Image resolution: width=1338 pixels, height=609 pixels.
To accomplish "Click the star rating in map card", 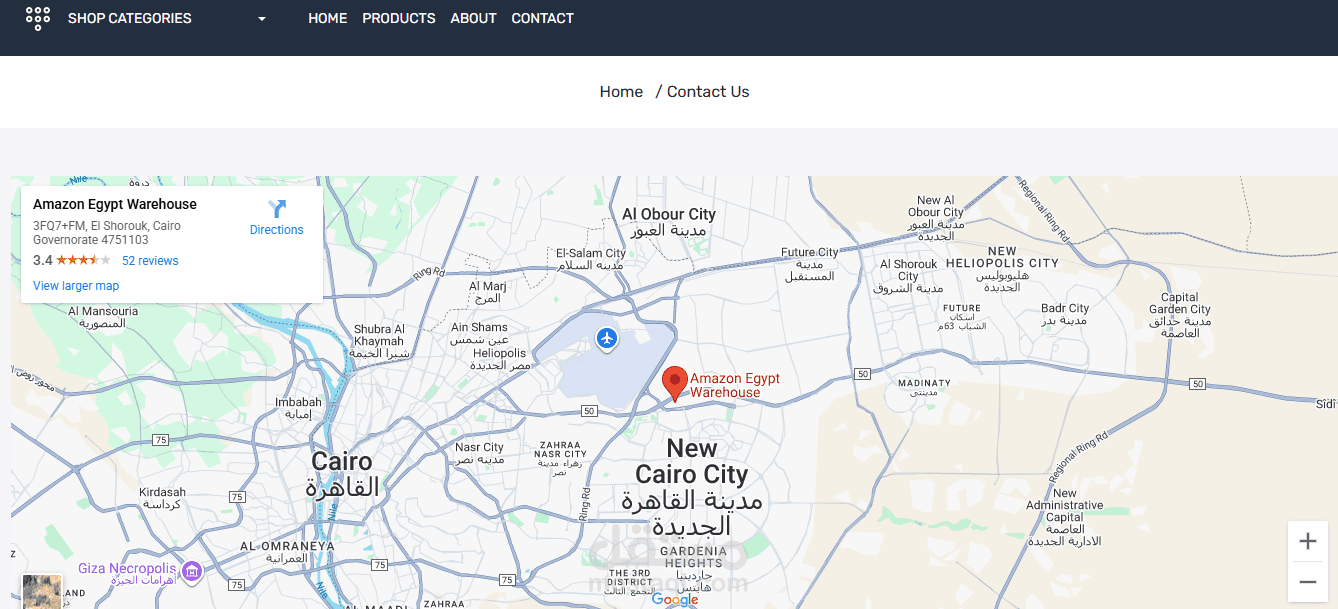I will [x=84, y=260].
